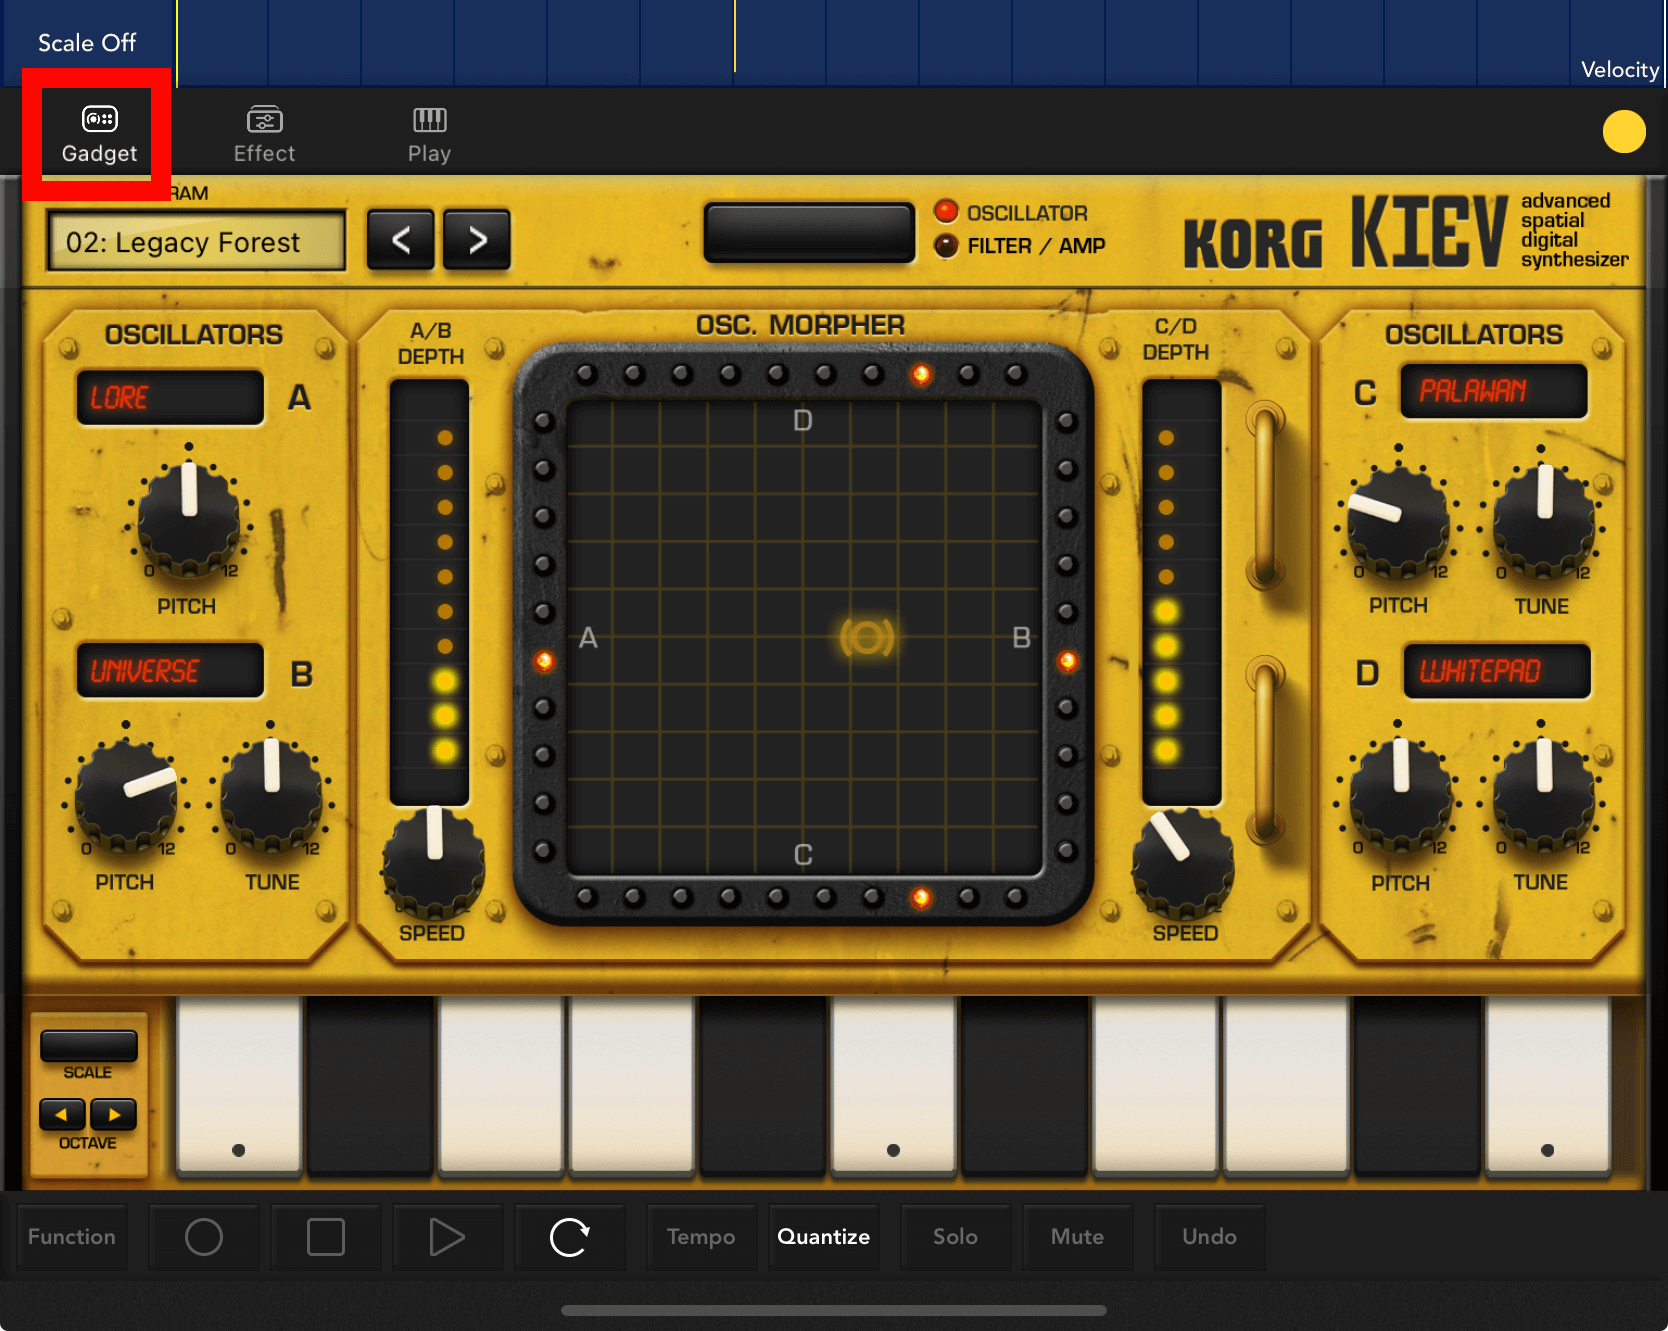The width and height of the screenshot is (1668, 1331).
Task: Open the Function menu
Action: (x=72, y=1237)
